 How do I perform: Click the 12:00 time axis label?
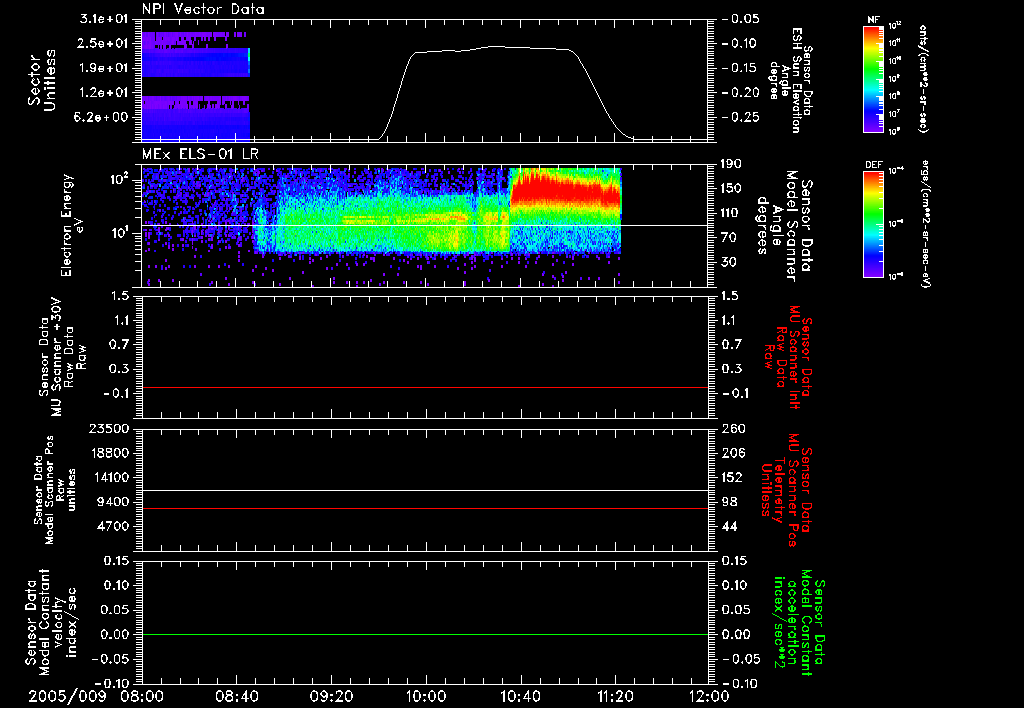(709, 696)
